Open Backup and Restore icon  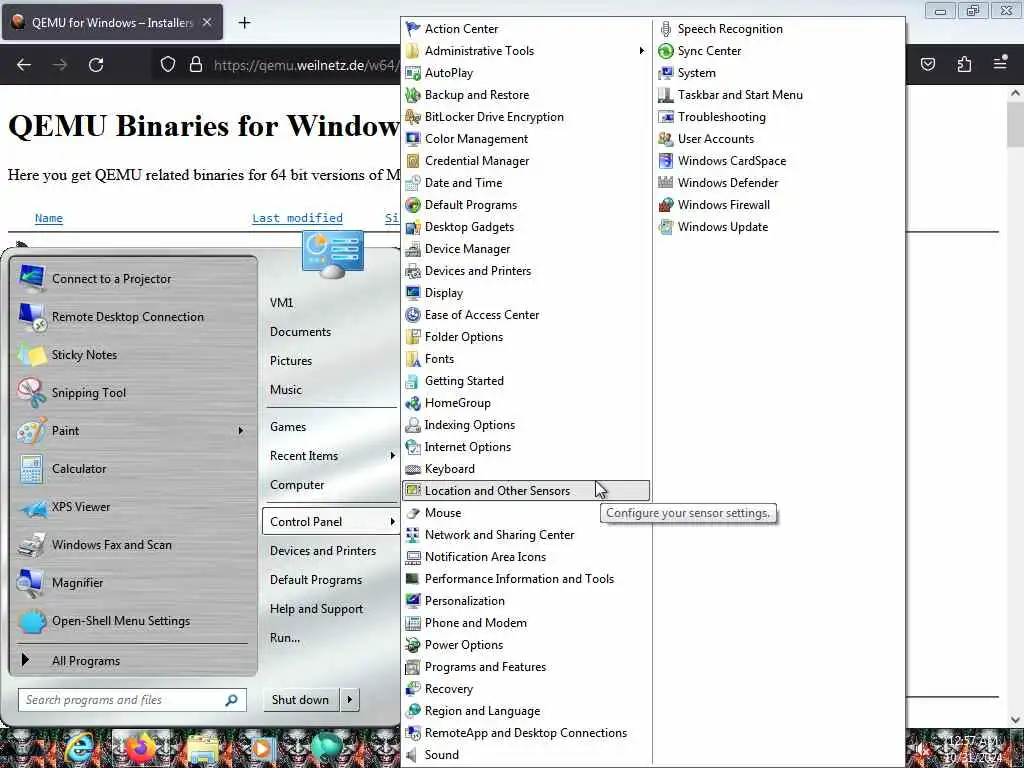pyautogui.click(x=413, y=95)
